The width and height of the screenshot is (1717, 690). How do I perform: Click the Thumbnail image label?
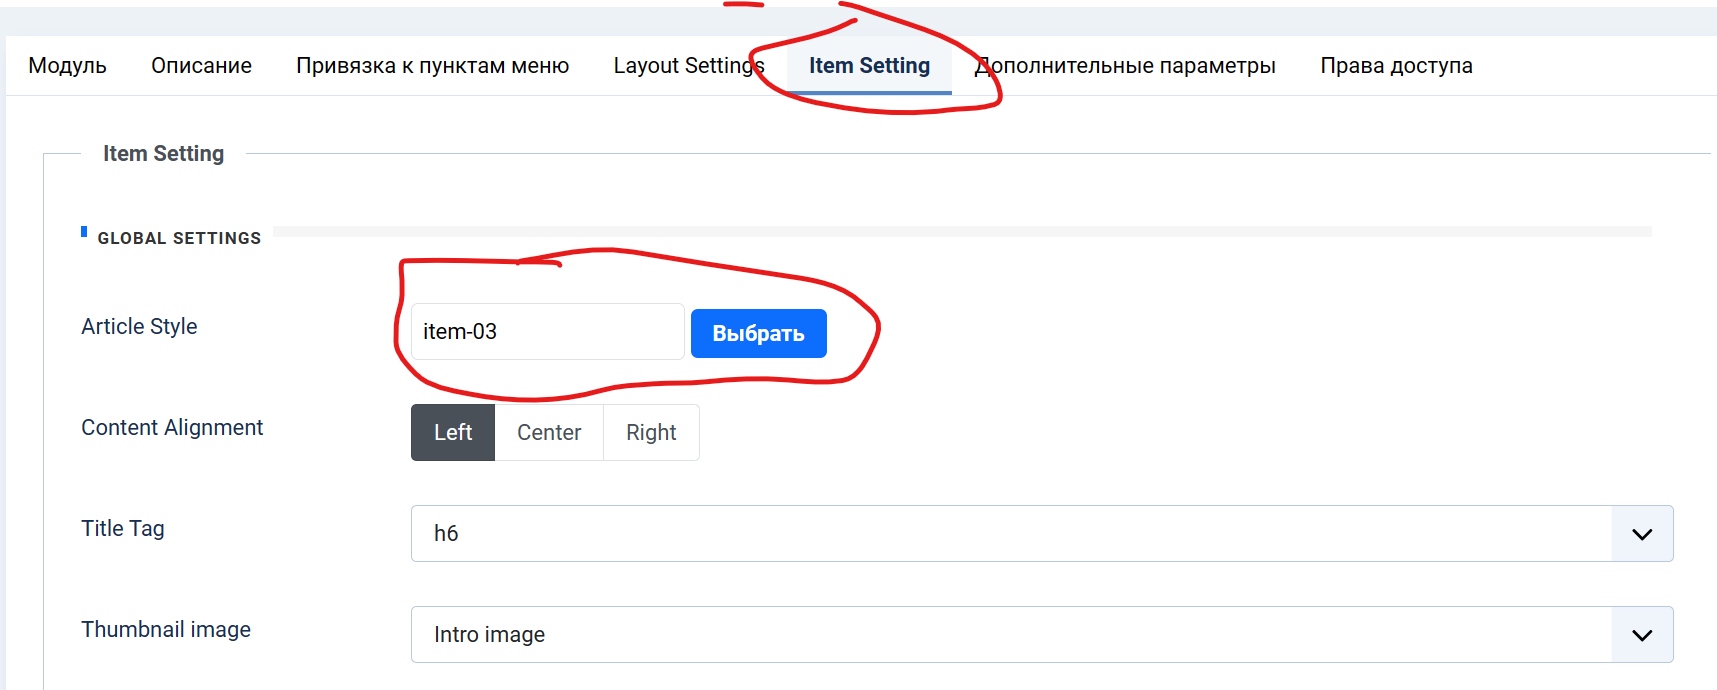(x=166, y=630)
